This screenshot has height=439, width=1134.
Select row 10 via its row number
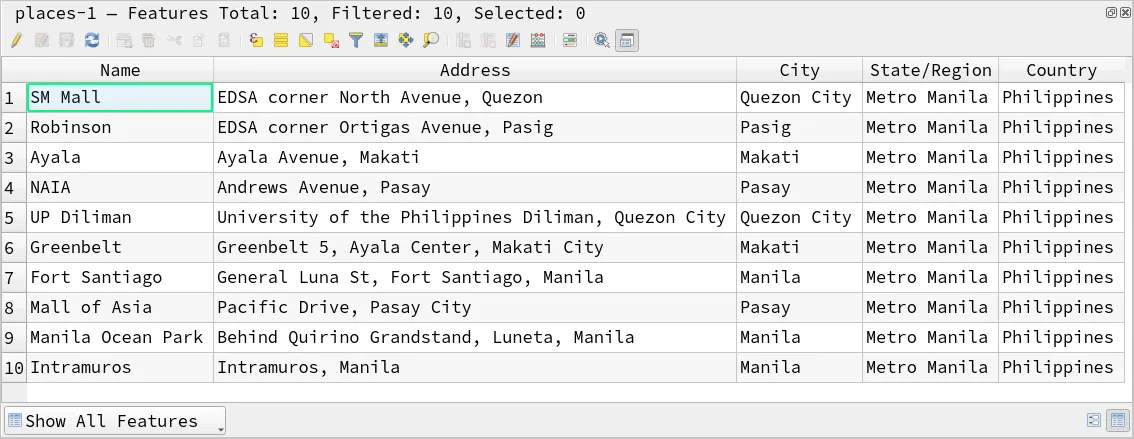coord(14,367)
